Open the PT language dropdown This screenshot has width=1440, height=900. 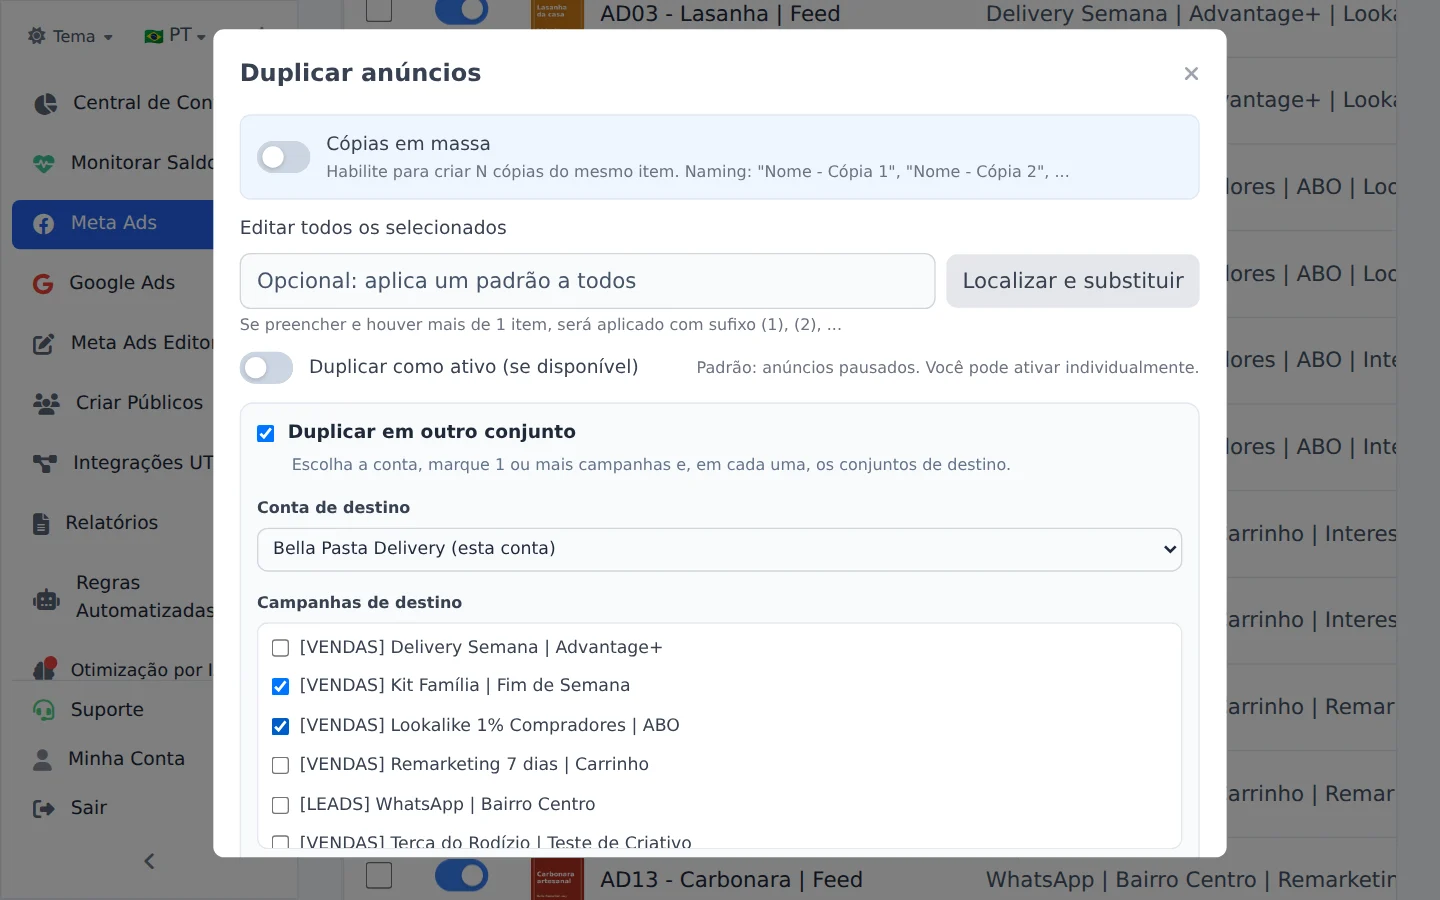(175, 36)
